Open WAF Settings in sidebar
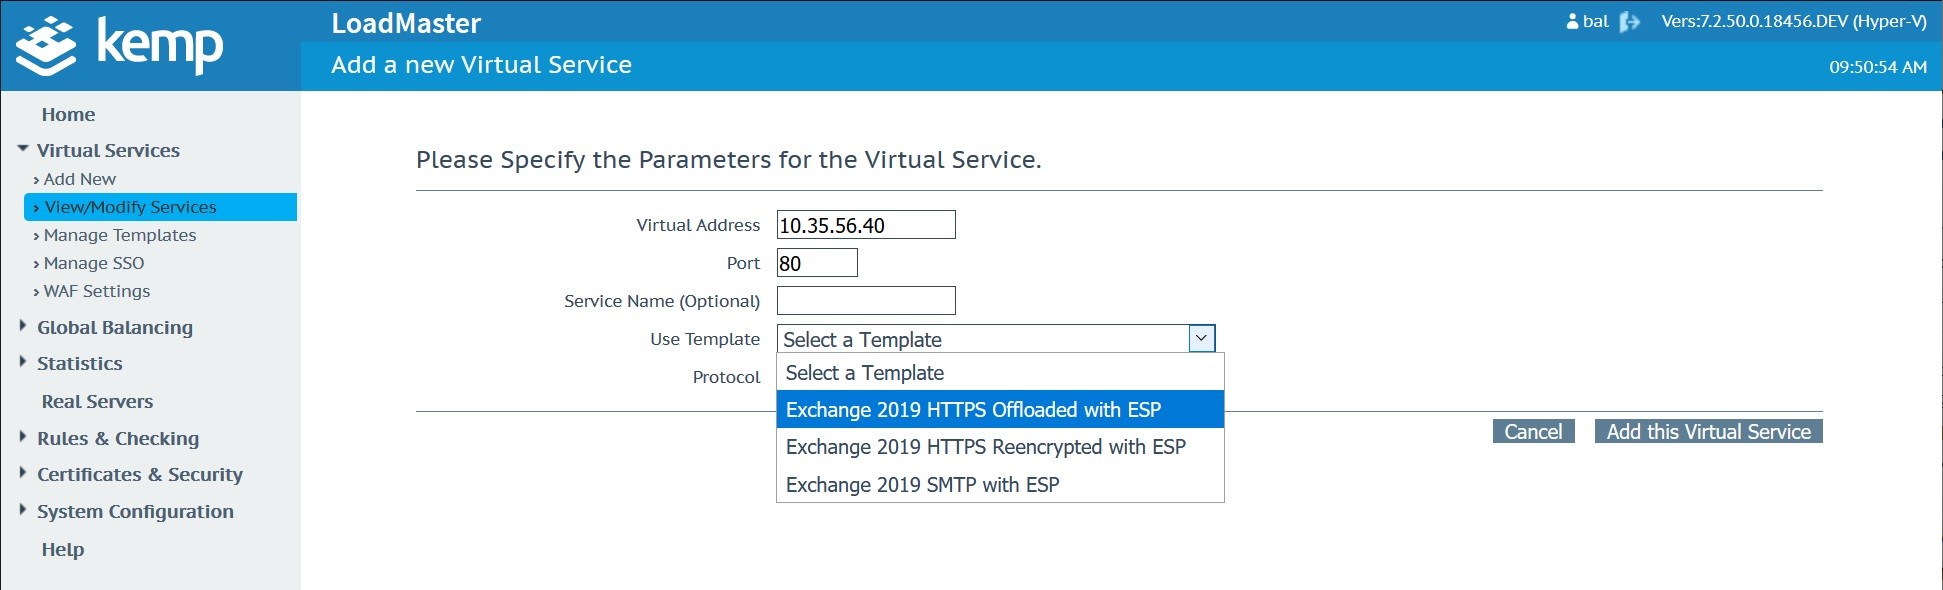The width and height of the screenshot is (1943, 590). [97, 291]
